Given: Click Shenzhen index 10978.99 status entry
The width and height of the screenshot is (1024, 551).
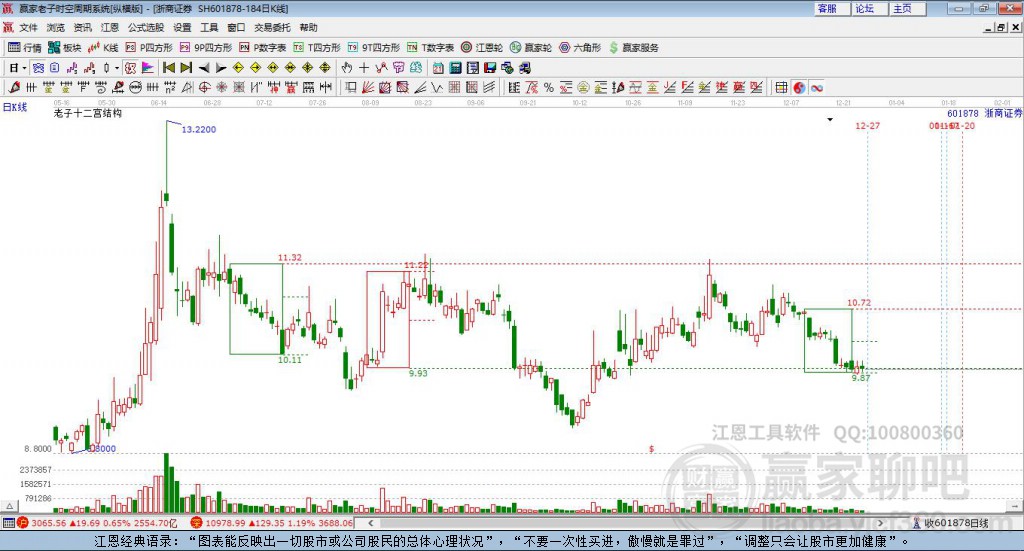Looking at the screenshot, I should pyautogui.click(x=272, y=523).
